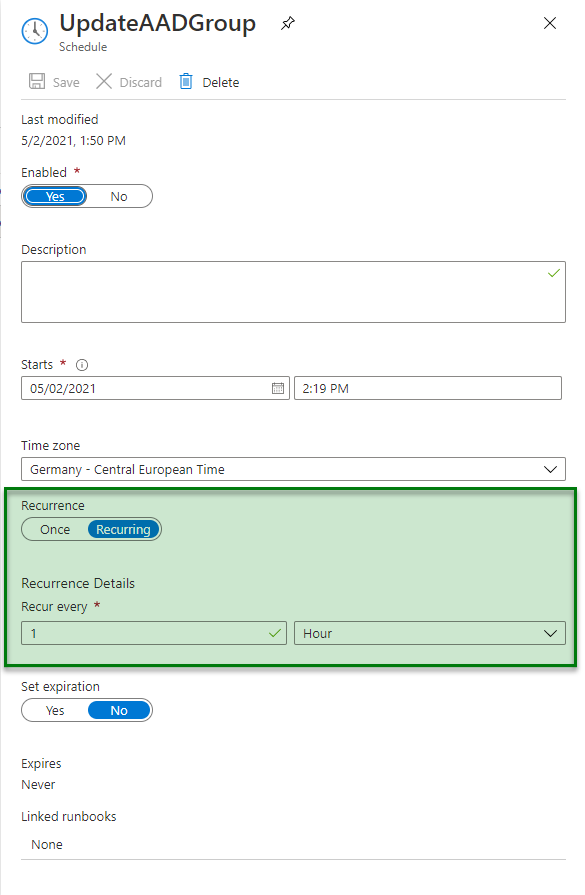
Task: Click the Recur every number field
Action: 154,633
